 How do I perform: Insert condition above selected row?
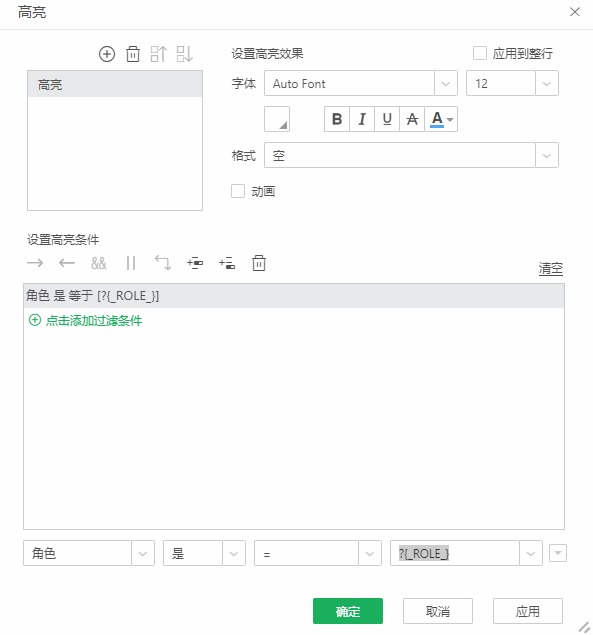195,263
